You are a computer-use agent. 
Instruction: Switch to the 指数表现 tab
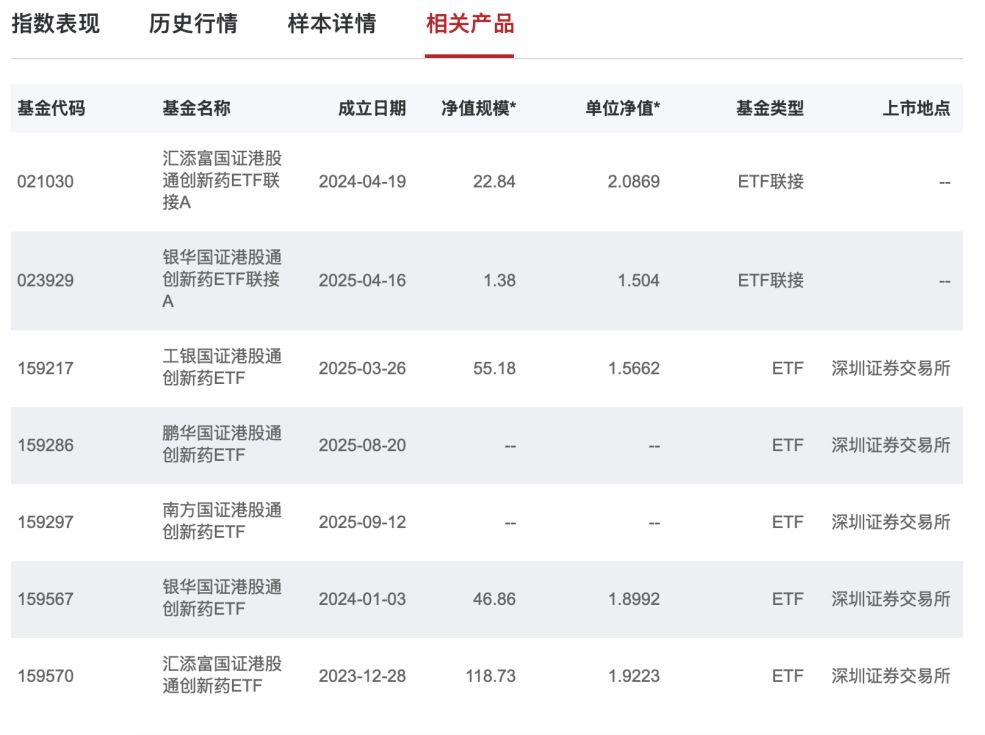point(55,24)
